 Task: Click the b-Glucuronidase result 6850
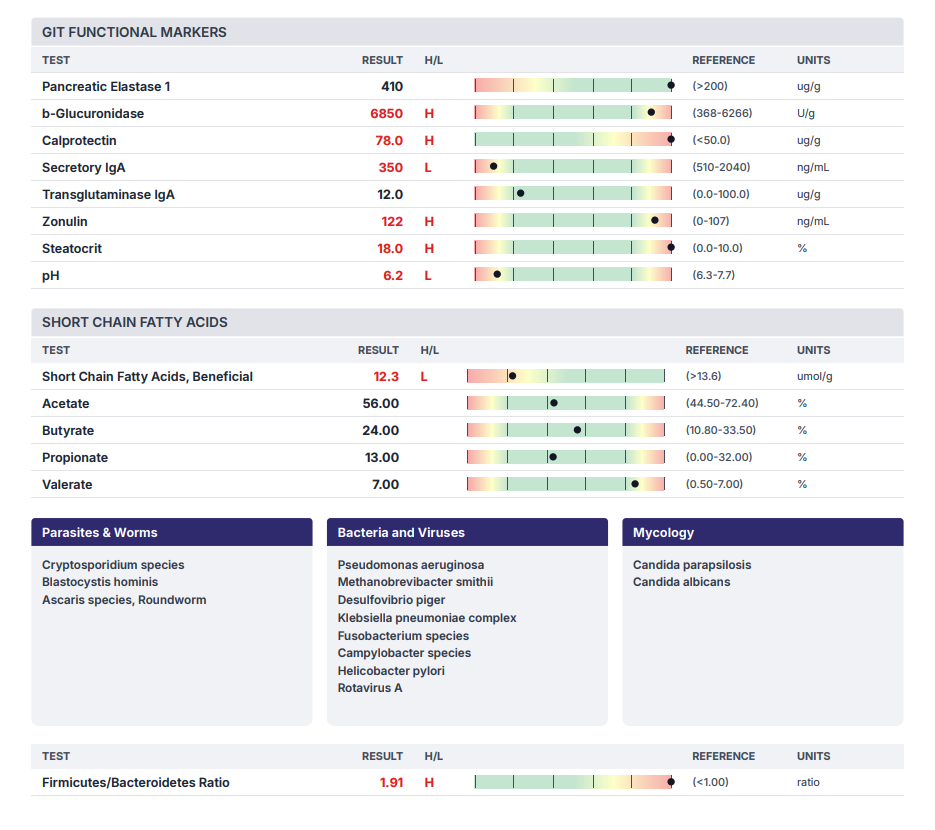point(386,113)
